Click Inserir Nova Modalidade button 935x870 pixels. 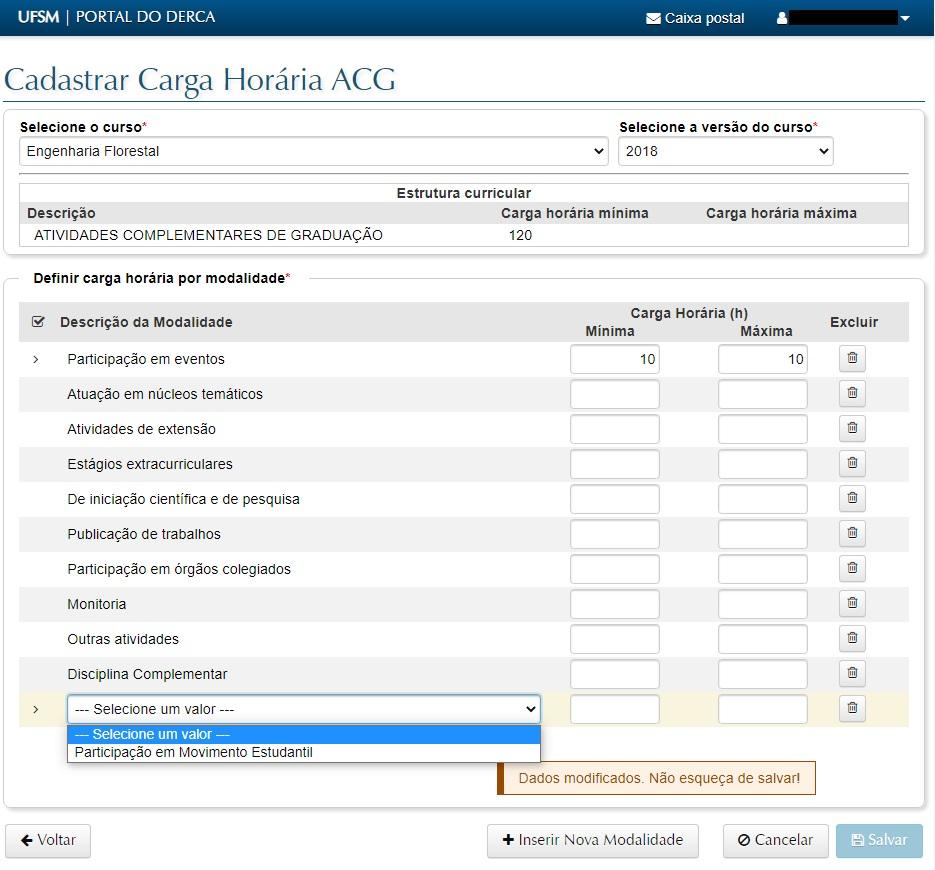592,840
